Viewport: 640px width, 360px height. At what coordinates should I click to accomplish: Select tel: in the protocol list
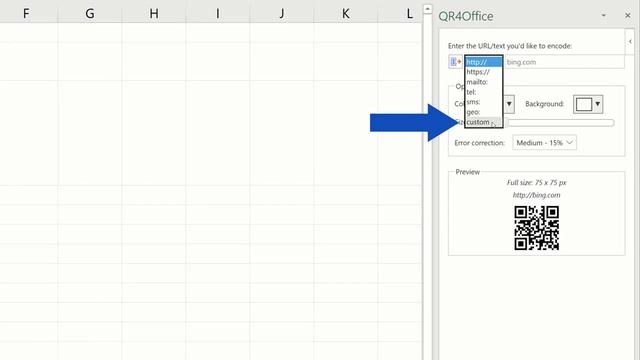pyautogui.click(x=484, y=92)
